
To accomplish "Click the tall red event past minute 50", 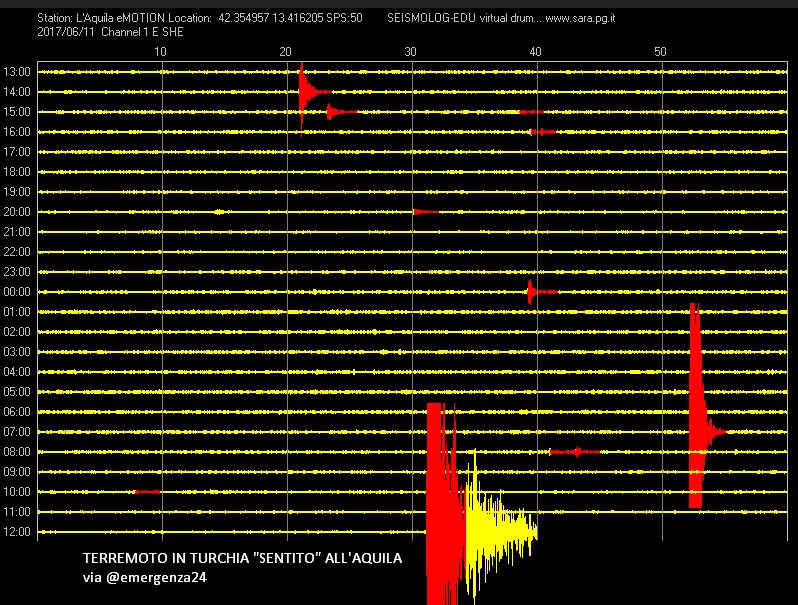I will pyautogui.click(x=698, y=406).
